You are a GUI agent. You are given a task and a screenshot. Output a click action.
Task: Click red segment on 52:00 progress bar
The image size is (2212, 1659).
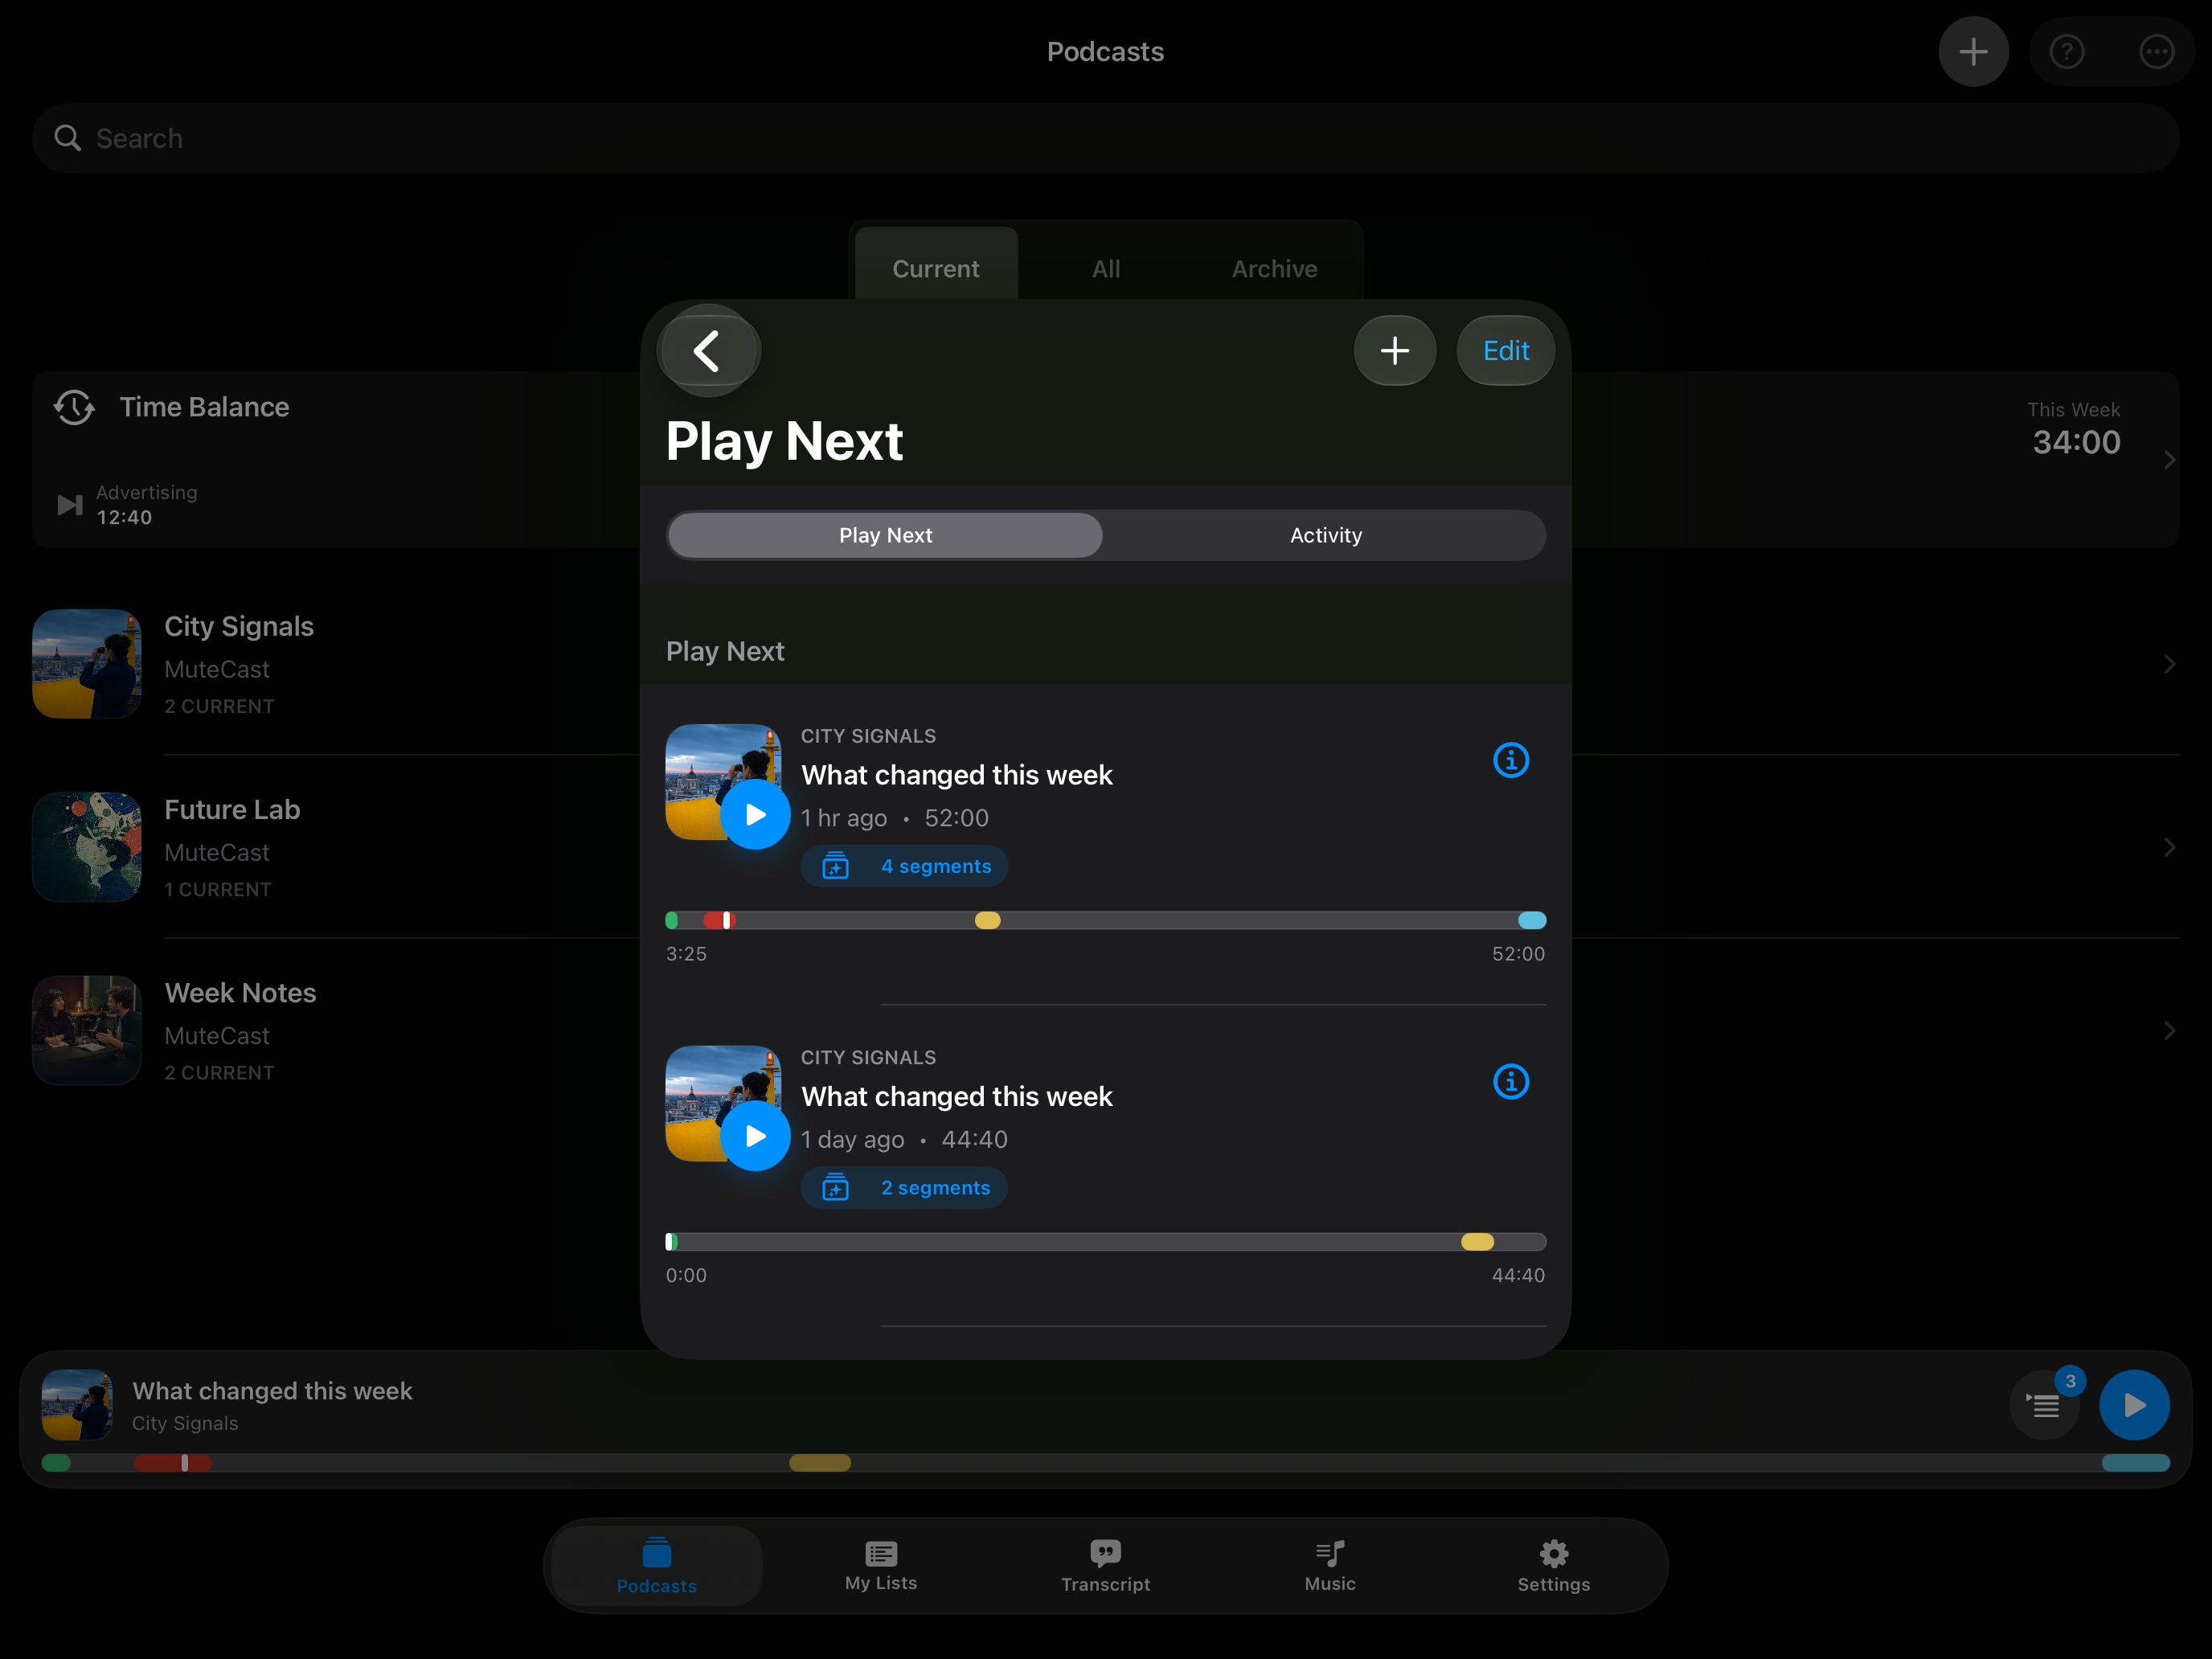click(x=718, y=921)
